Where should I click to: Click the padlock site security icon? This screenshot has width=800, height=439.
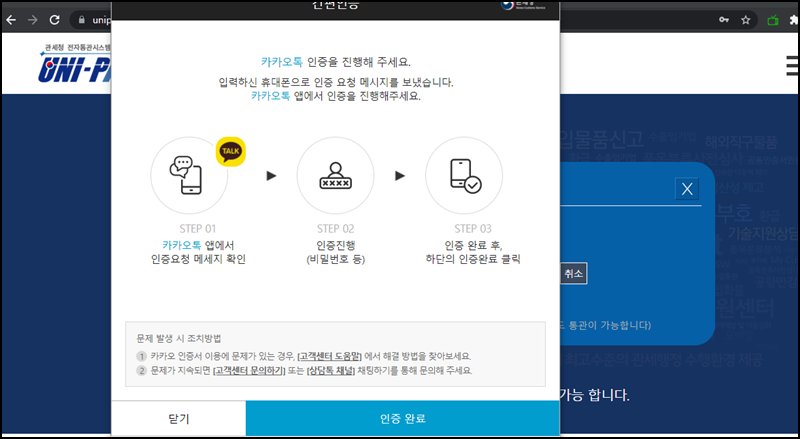pyautogui.click(x=81, y=20)
